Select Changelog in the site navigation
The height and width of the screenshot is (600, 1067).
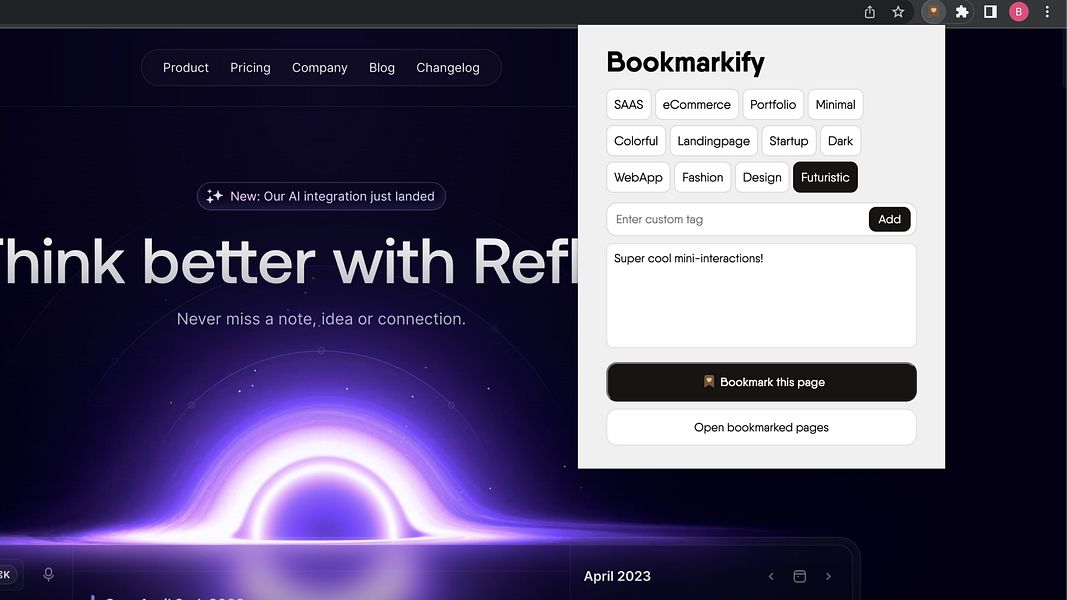pos(448,67)
